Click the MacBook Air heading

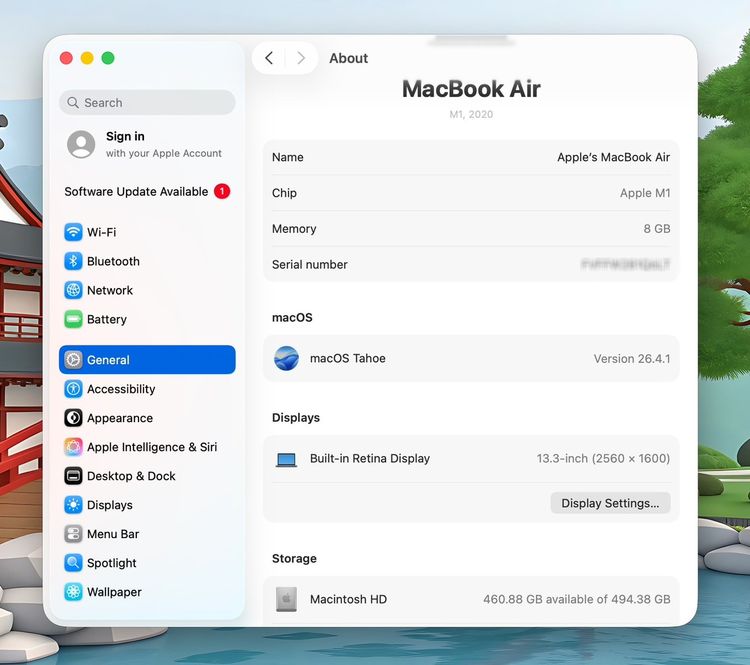[471, 89]
